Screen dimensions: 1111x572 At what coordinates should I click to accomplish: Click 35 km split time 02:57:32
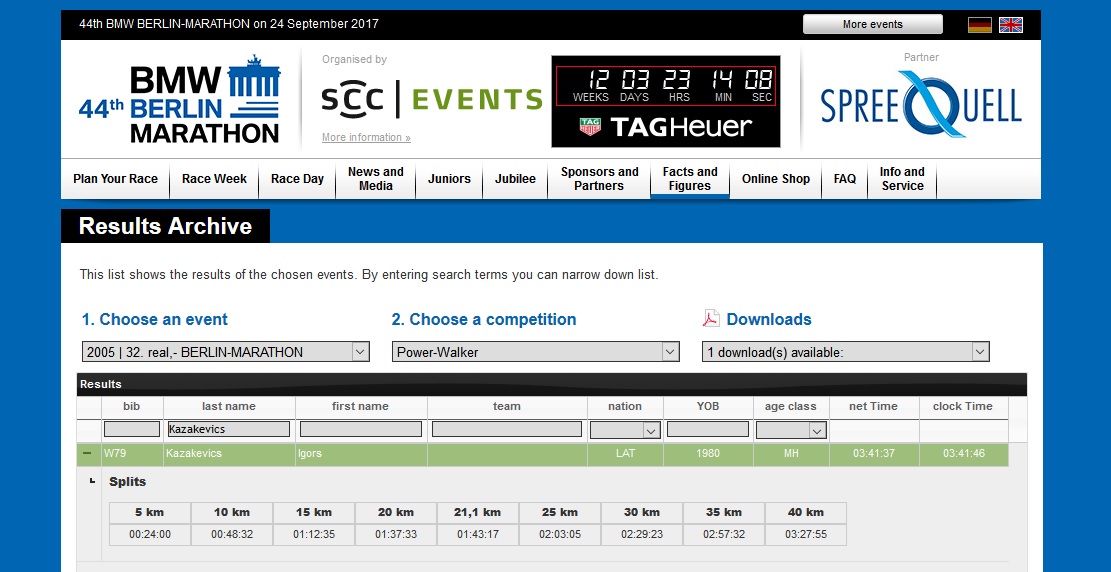coord(723,534)
